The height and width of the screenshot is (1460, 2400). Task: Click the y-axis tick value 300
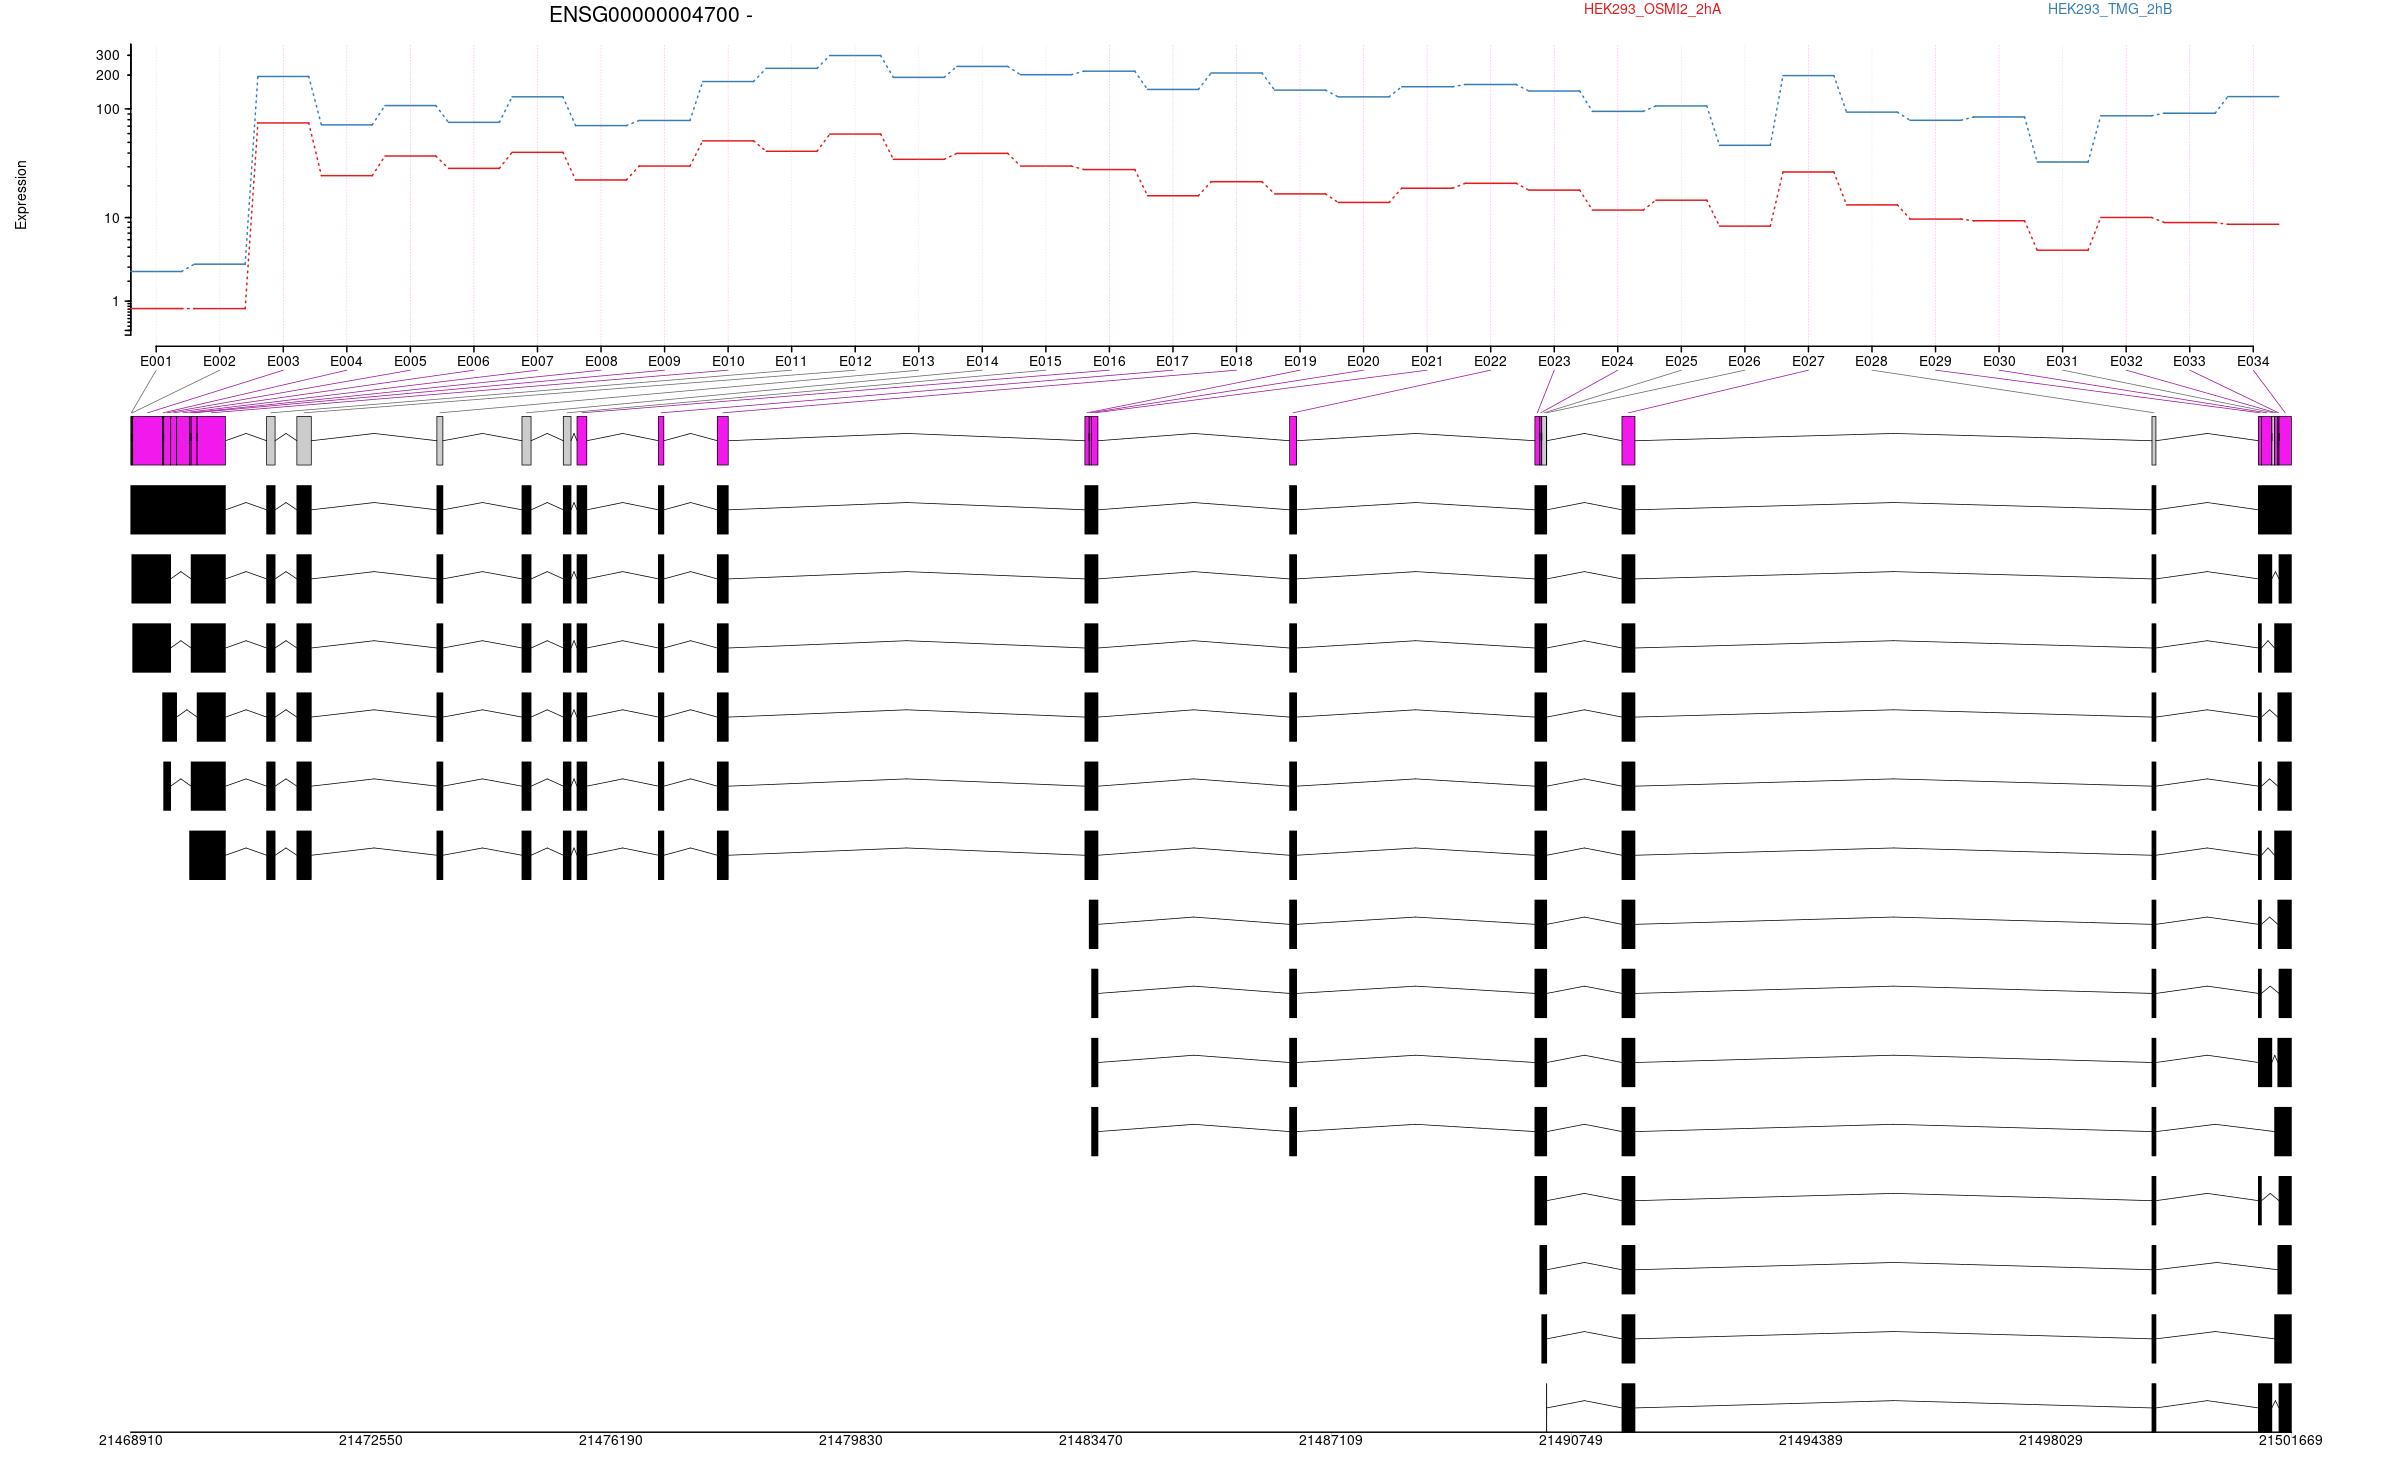tap(107, 55)
